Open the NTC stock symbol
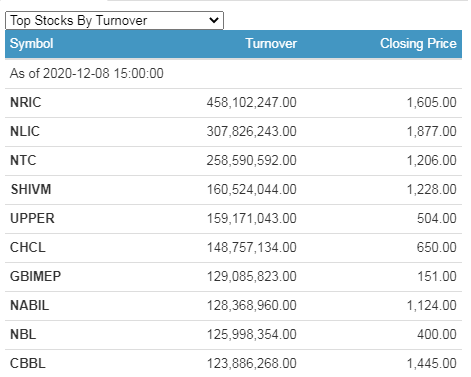 point(23,160)
